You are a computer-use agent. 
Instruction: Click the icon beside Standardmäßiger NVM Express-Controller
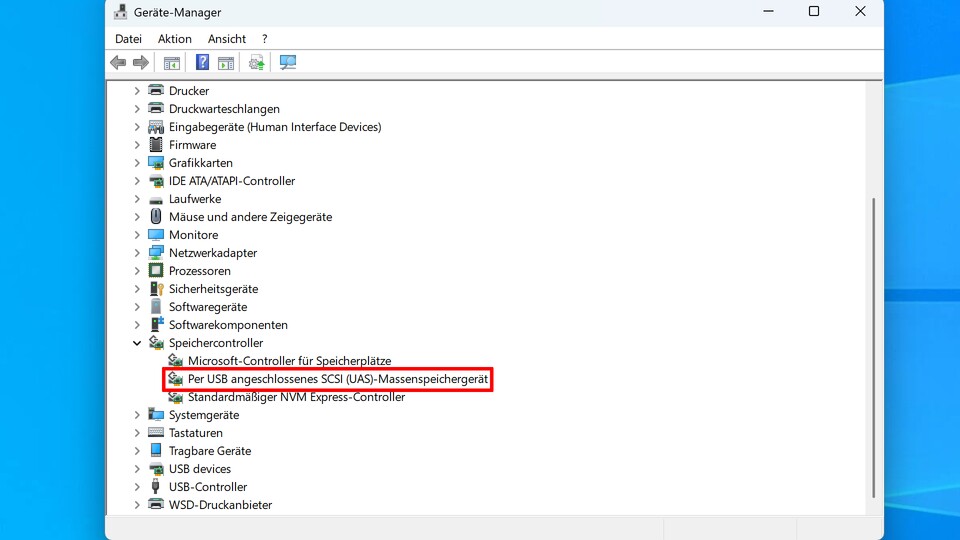(175, 397)
